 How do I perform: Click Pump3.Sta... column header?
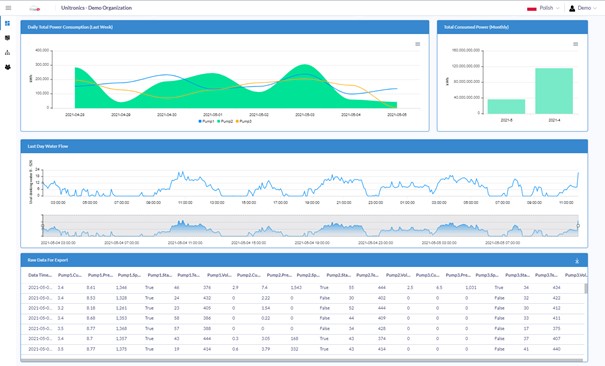coord(517,275)
